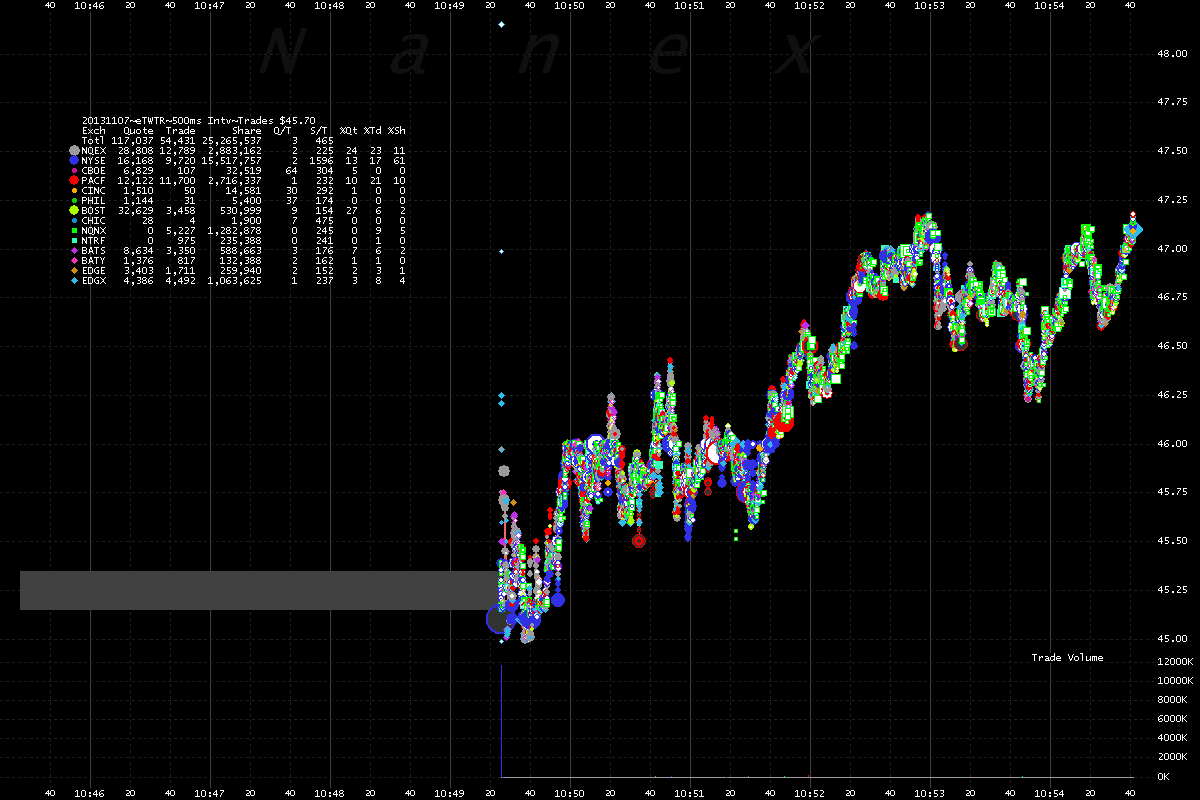The width and height of the screenshot is (1200, 800).
Task: Click the pink BATY legend diamond
Action: pos(74,260)
